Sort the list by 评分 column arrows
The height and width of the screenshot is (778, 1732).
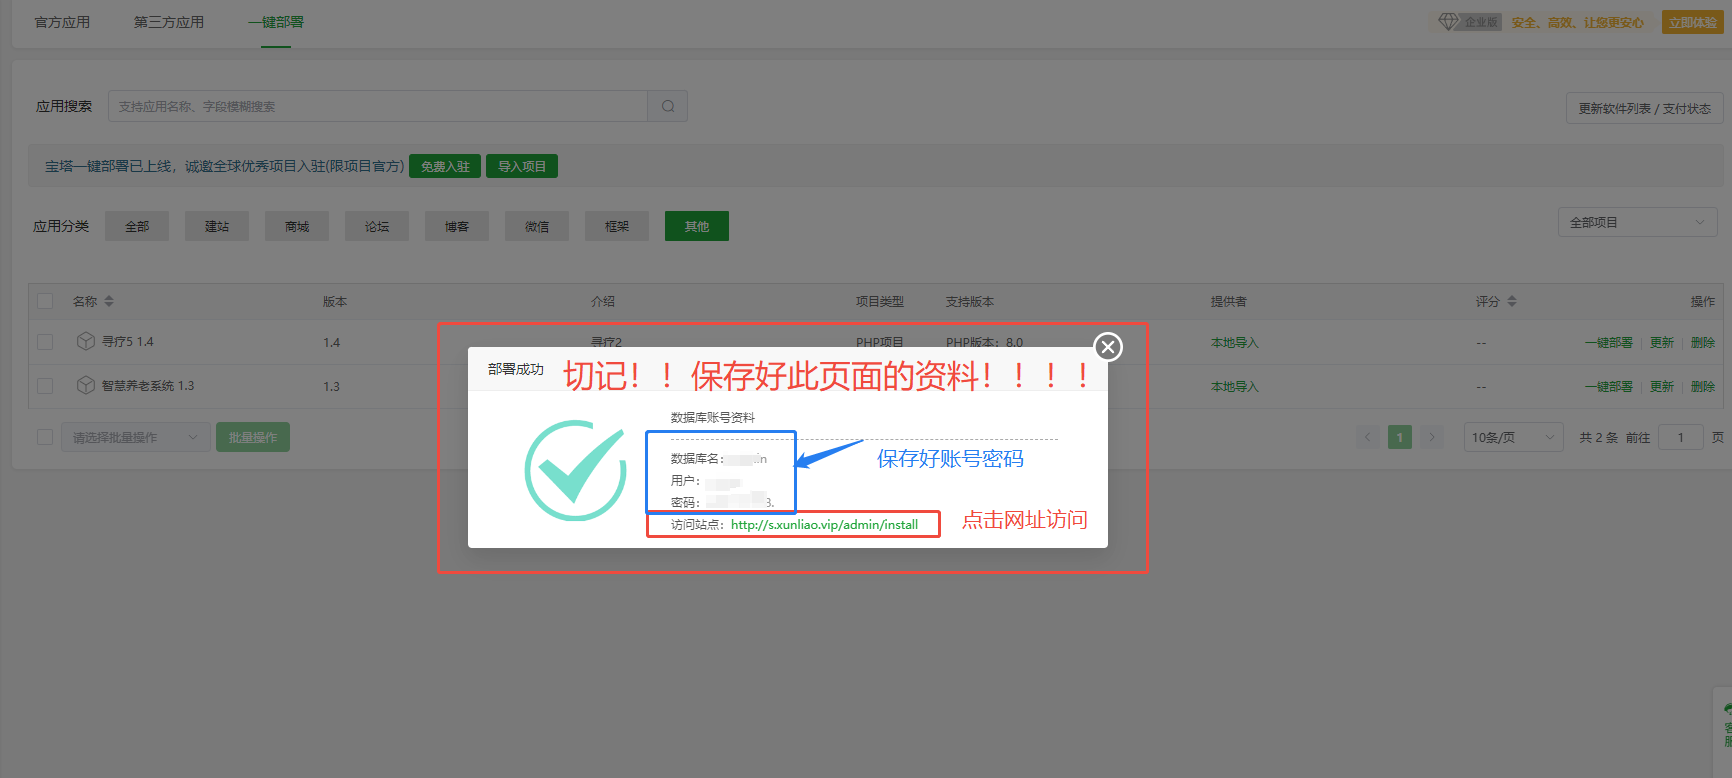1512,301
